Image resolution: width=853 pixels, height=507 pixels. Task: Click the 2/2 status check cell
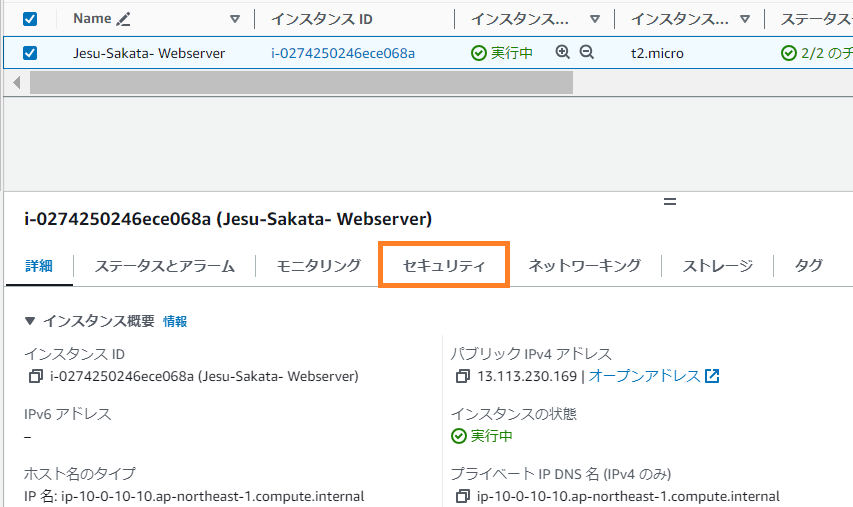pos(816,53)
